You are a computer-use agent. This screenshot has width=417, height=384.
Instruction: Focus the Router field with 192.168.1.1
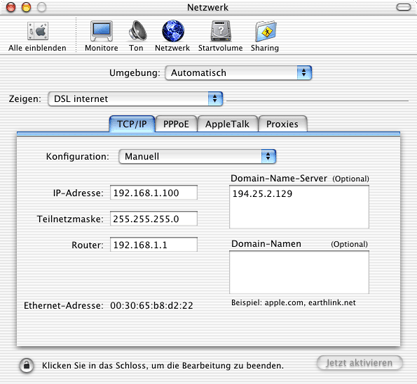[154, 245]
